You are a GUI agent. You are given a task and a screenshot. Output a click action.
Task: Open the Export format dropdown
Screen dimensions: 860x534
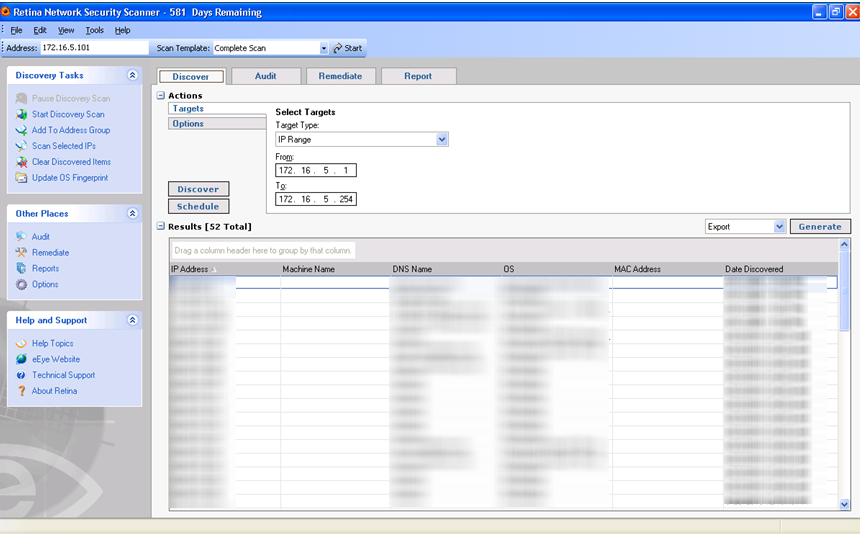click(x=779, y=226)
